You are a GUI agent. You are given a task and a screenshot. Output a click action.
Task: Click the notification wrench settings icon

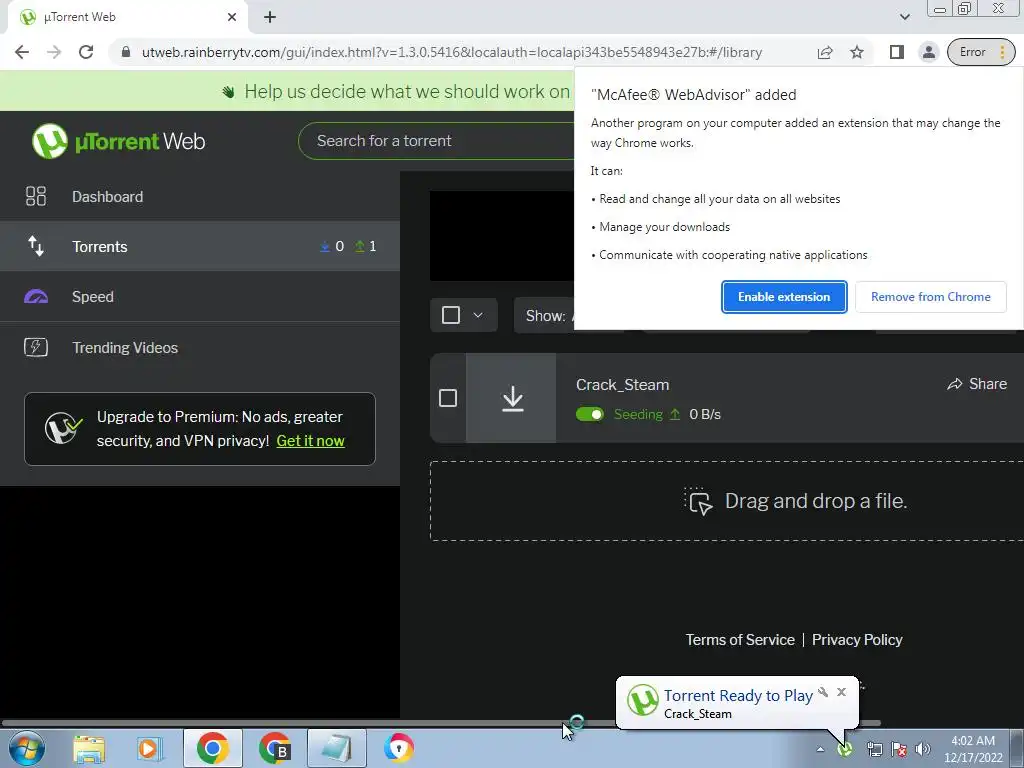pyautogui.click(x=823, y=692)
